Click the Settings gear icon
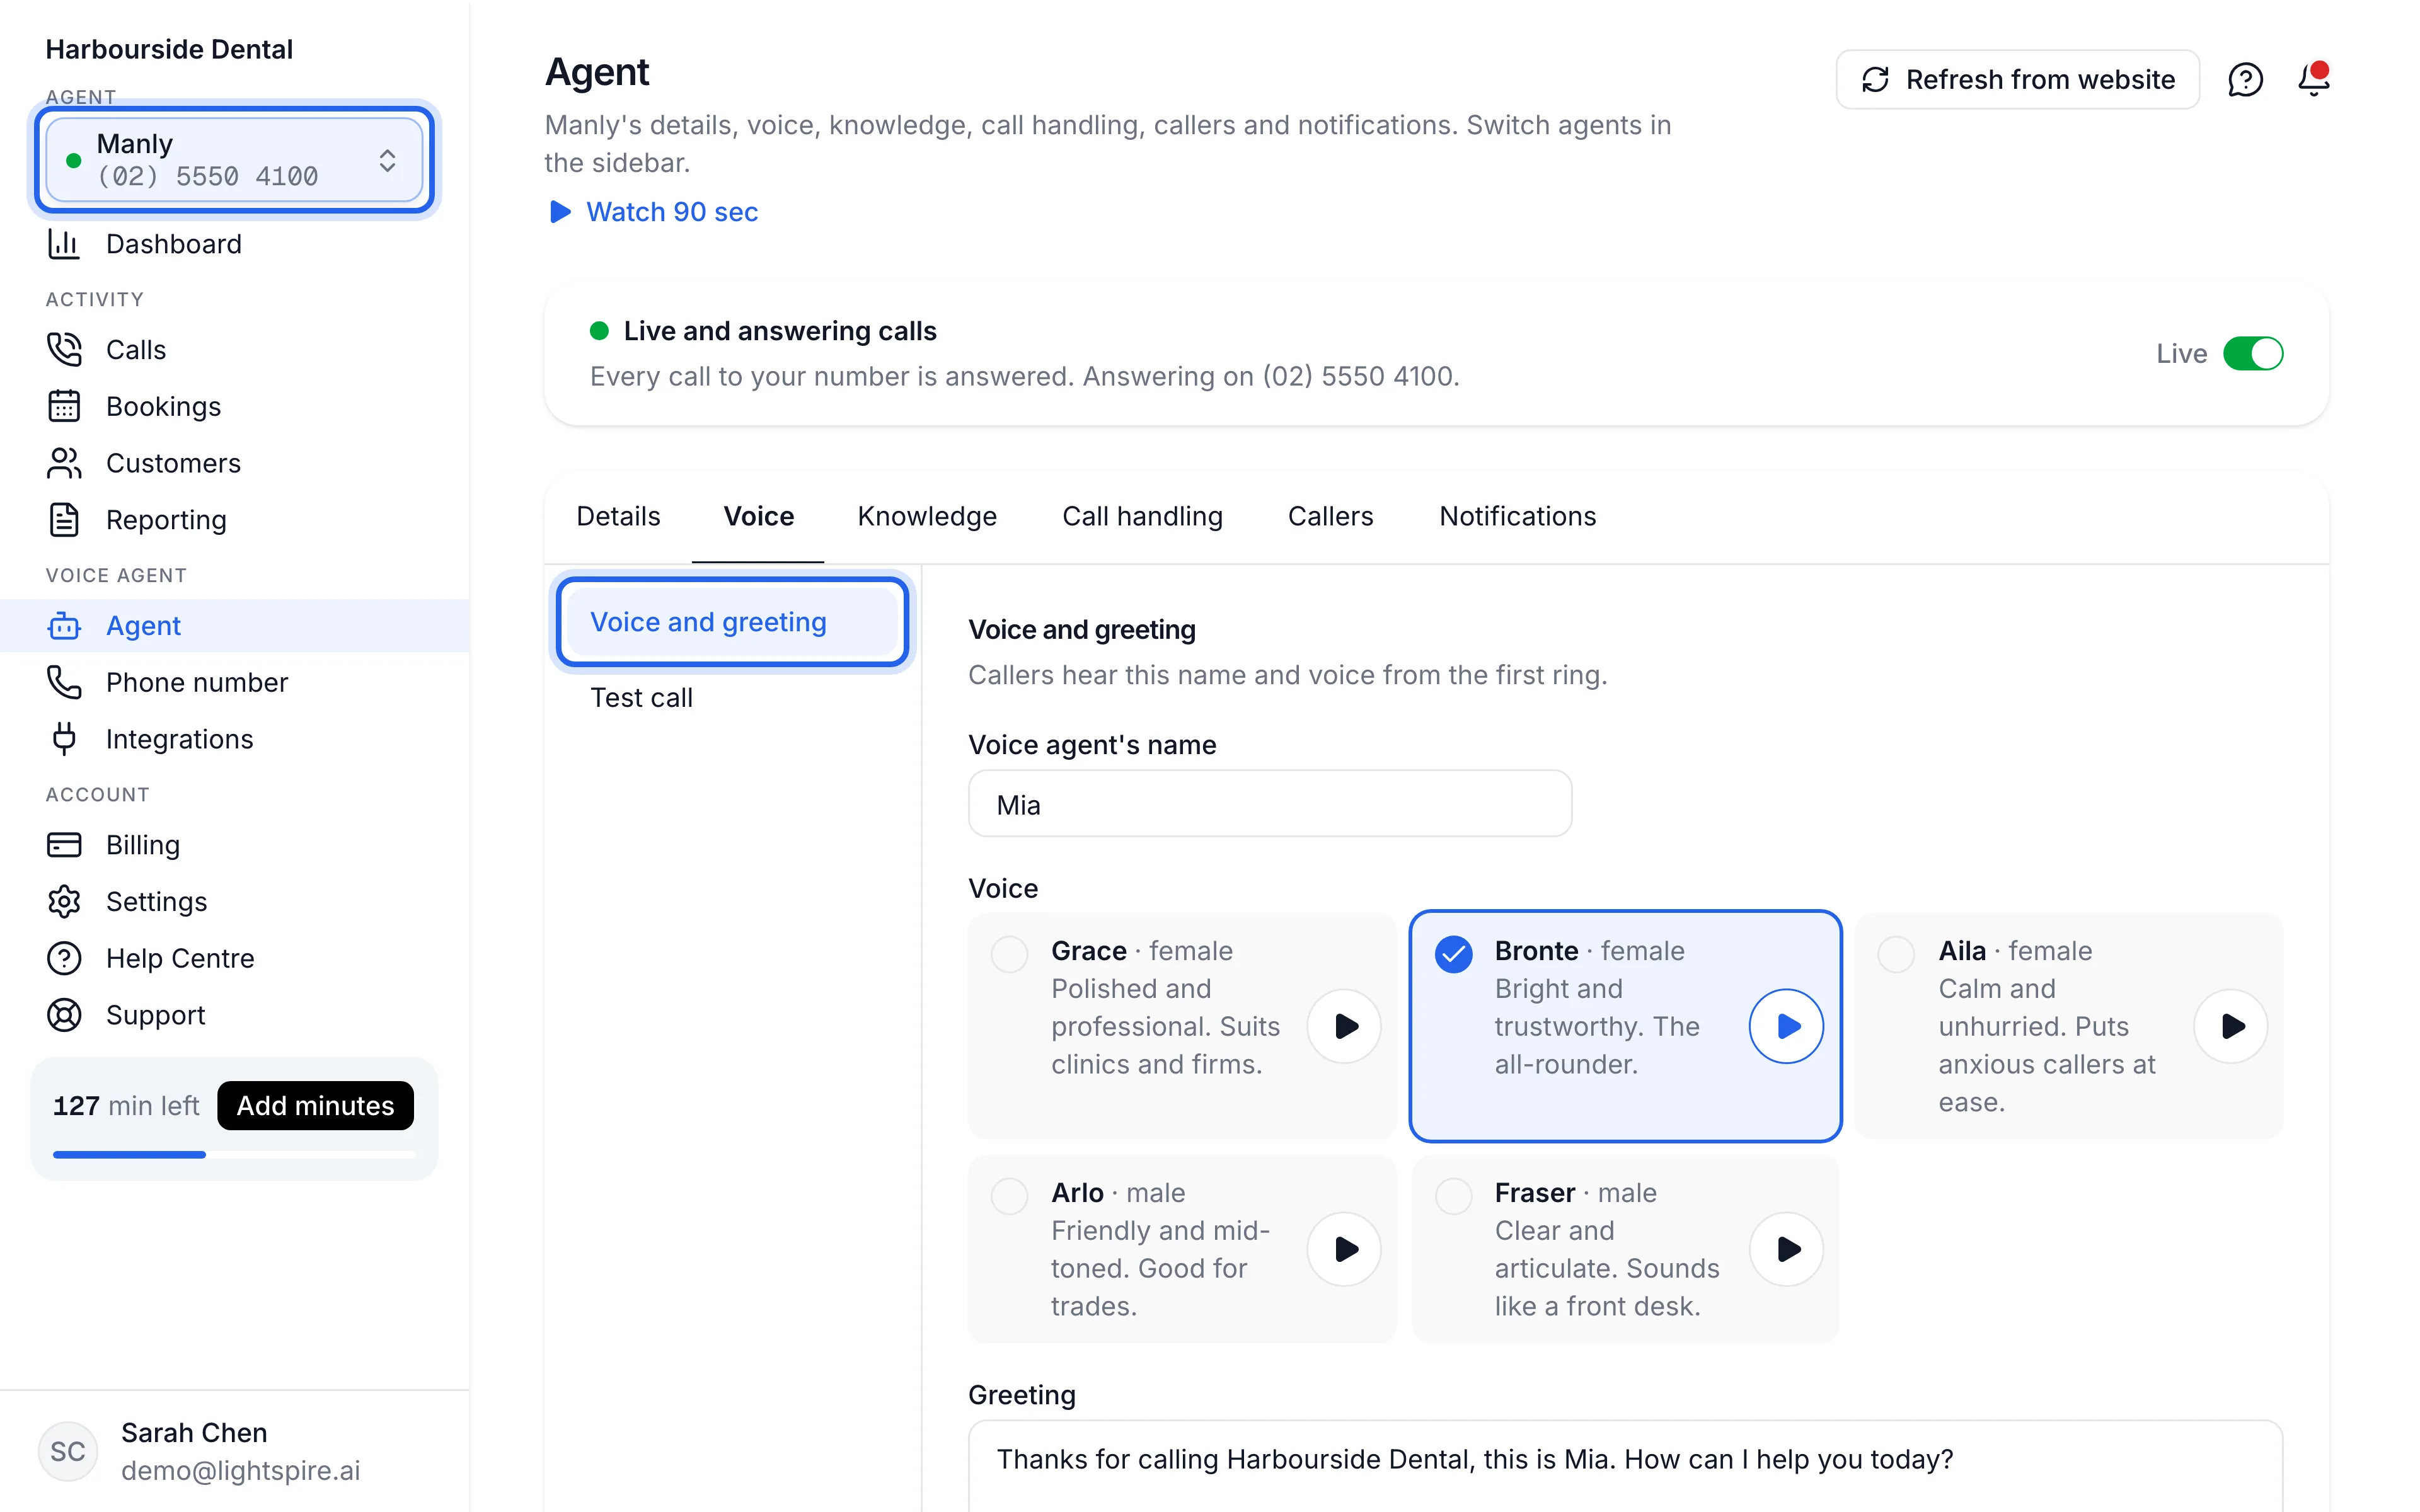Viewport: 2420px width, 1512px height. pyautogui.click(x=64, y=902)
